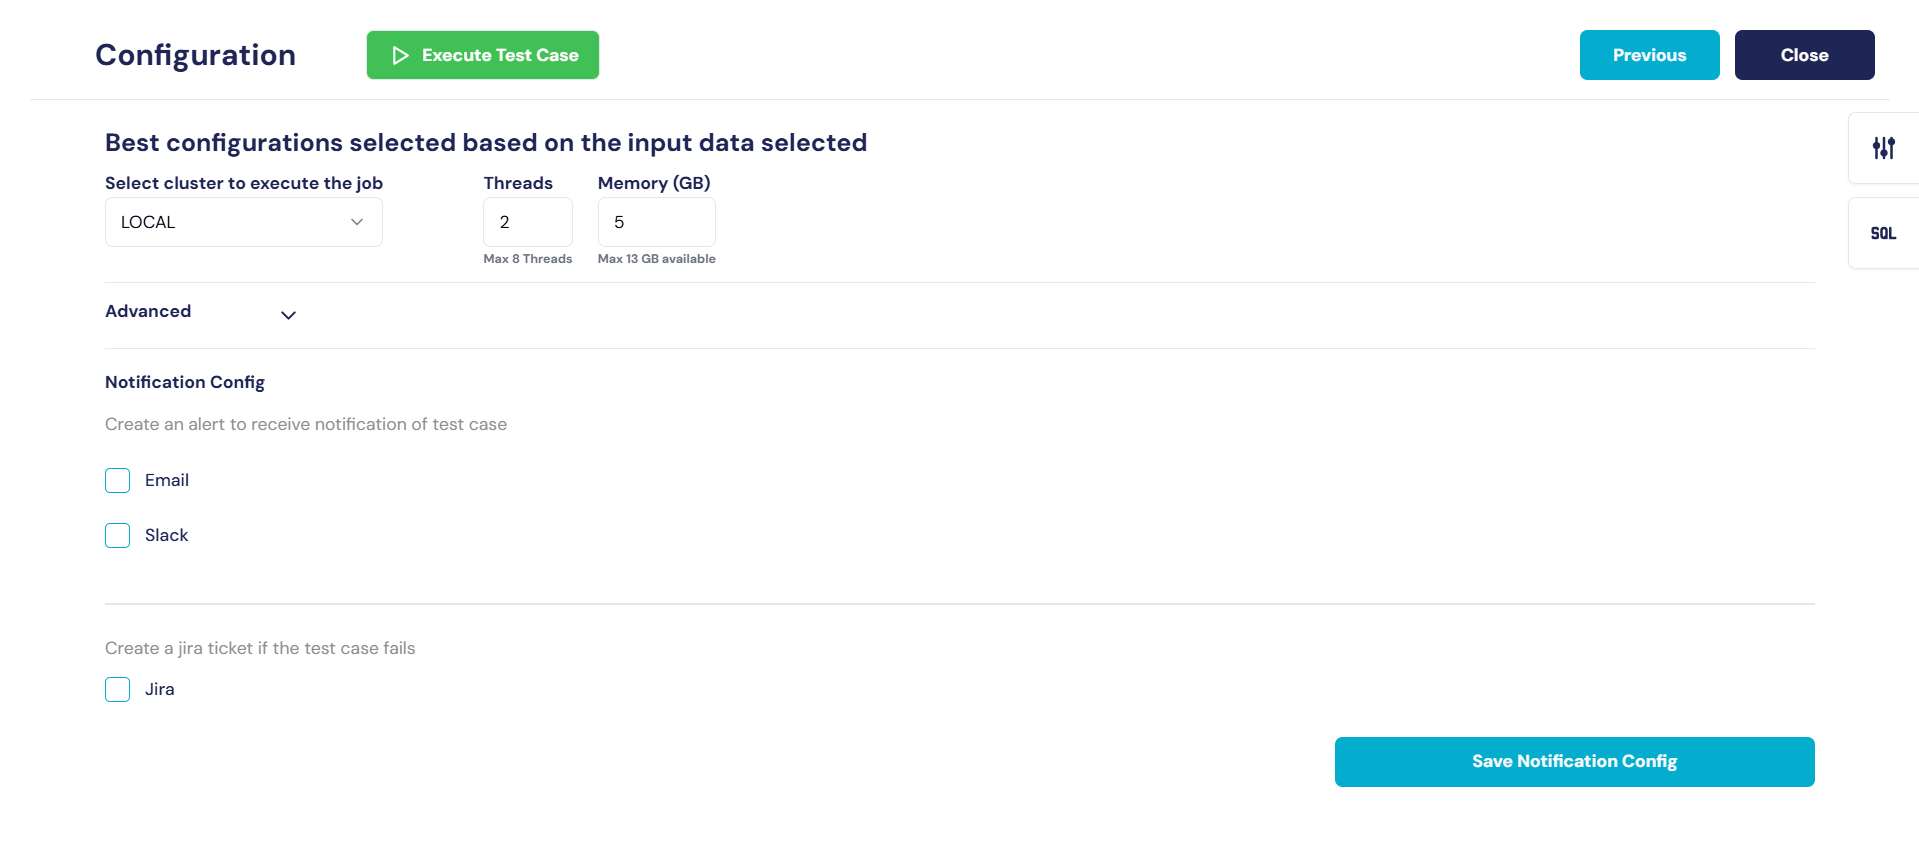Expand the Advanced section chevron
The image size is (1919, 864).
point(288,315)
